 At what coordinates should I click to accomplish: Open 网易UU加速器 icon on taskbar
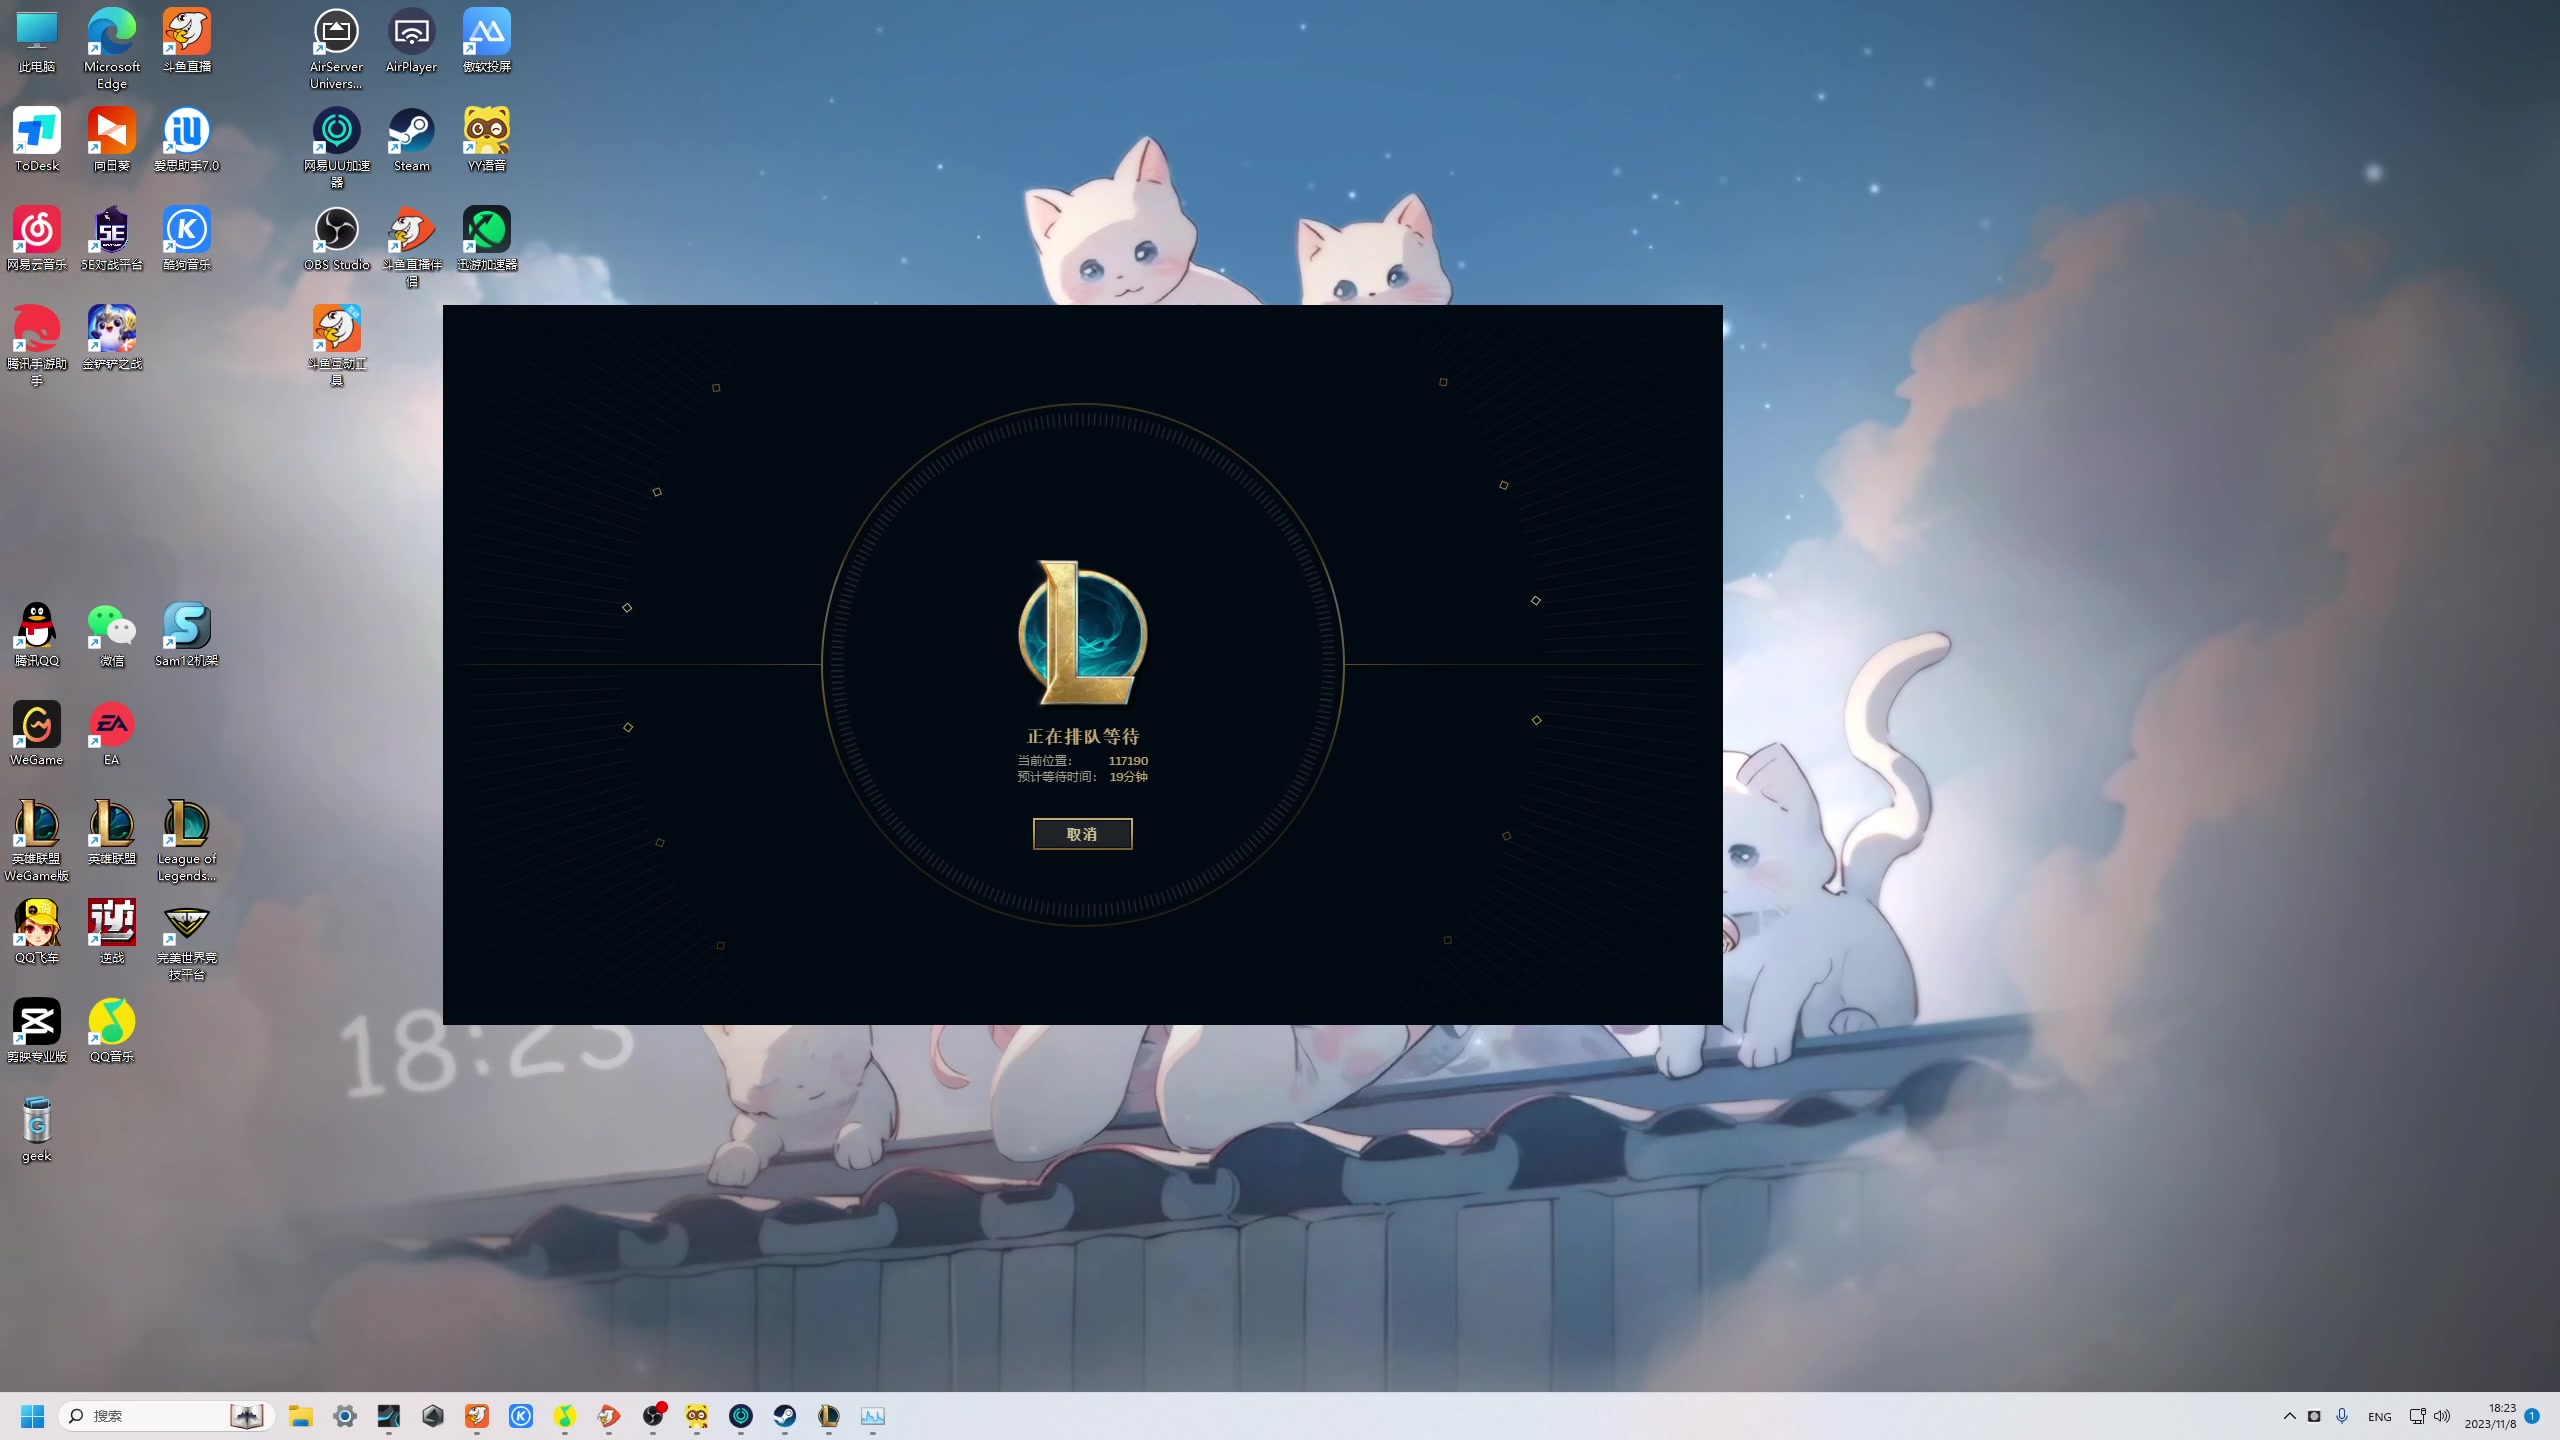741,1416
